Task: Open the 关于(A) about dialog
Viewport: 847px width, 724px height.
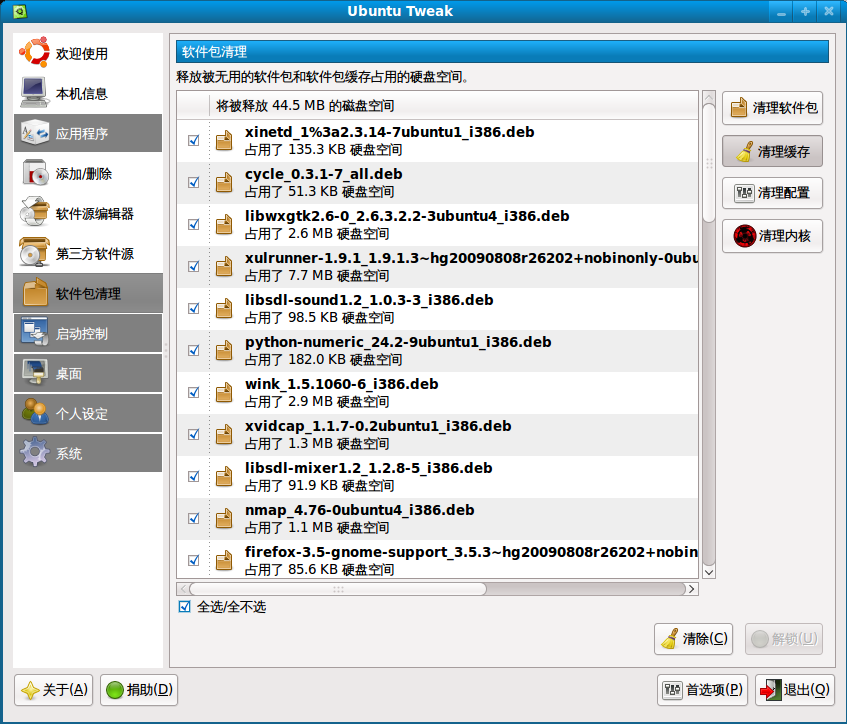Action: 53,690
